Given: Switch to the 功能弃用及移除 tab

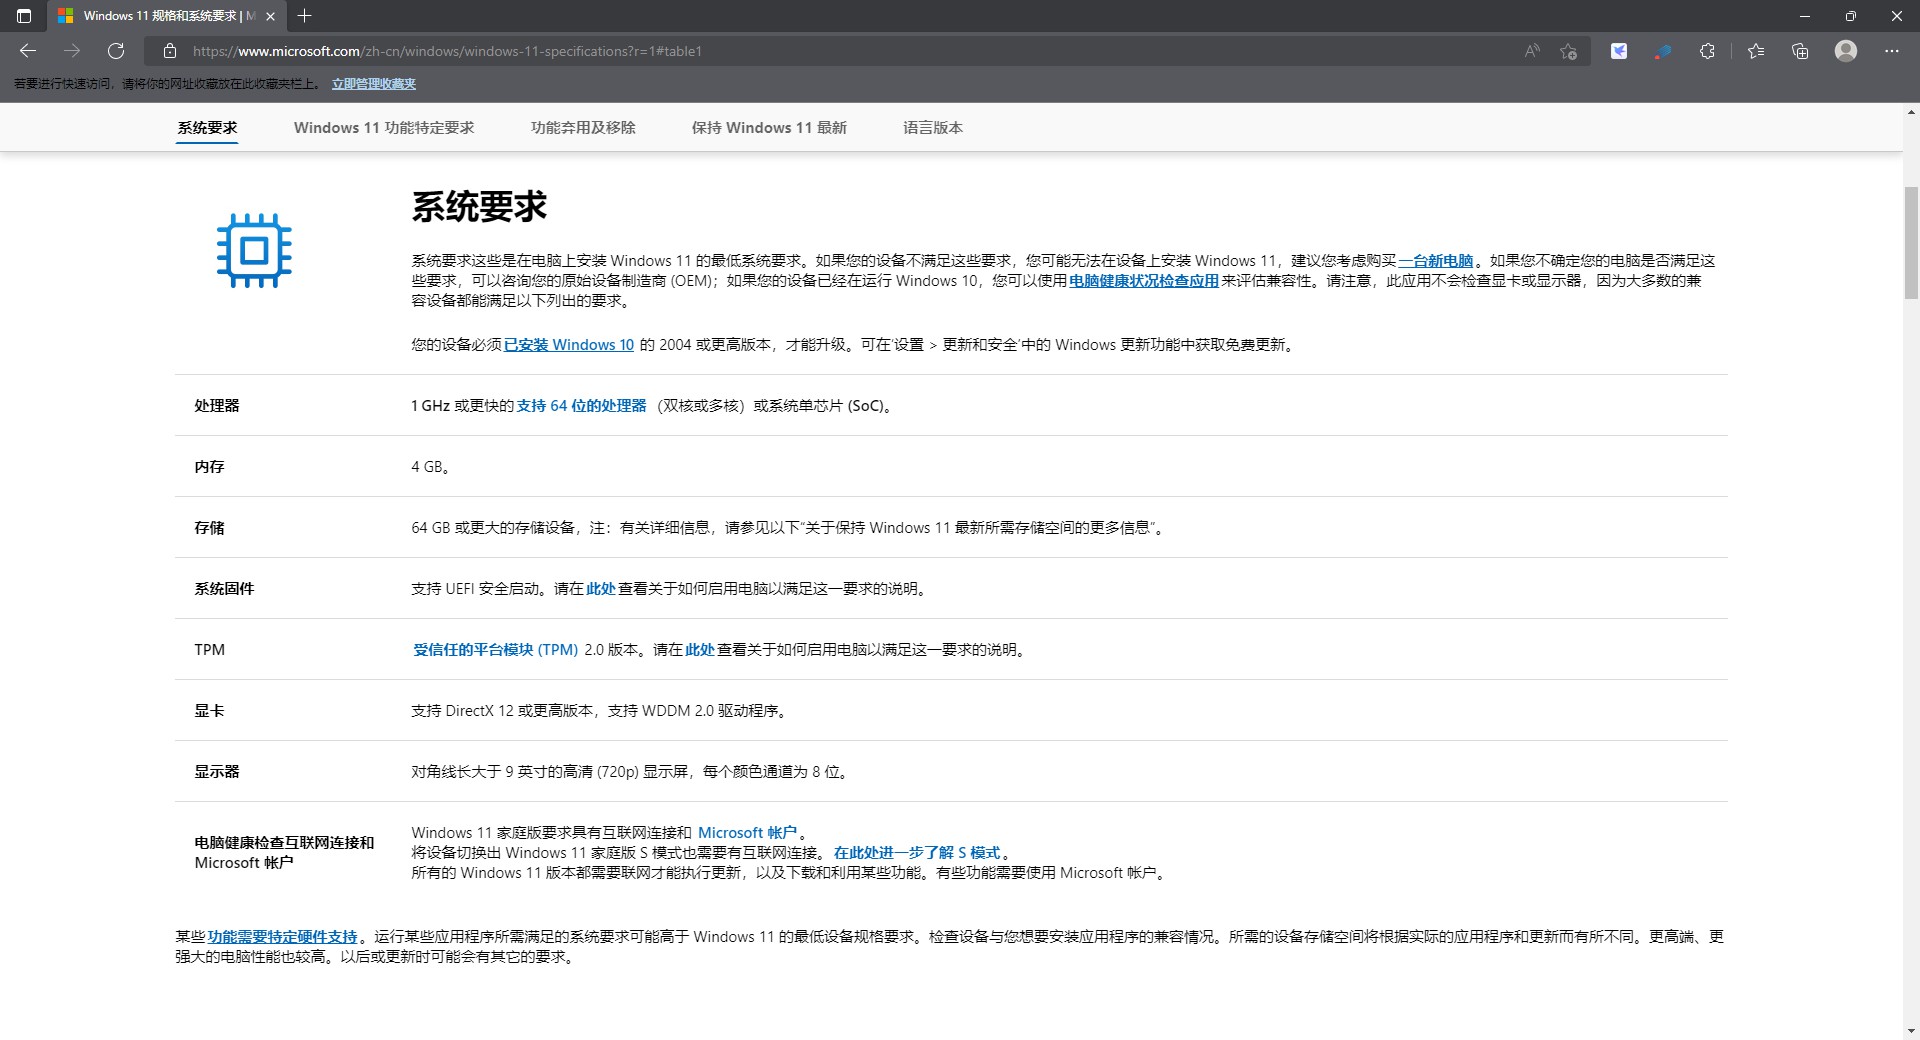Looking at the screenshot, I should [x=583, y=127].
